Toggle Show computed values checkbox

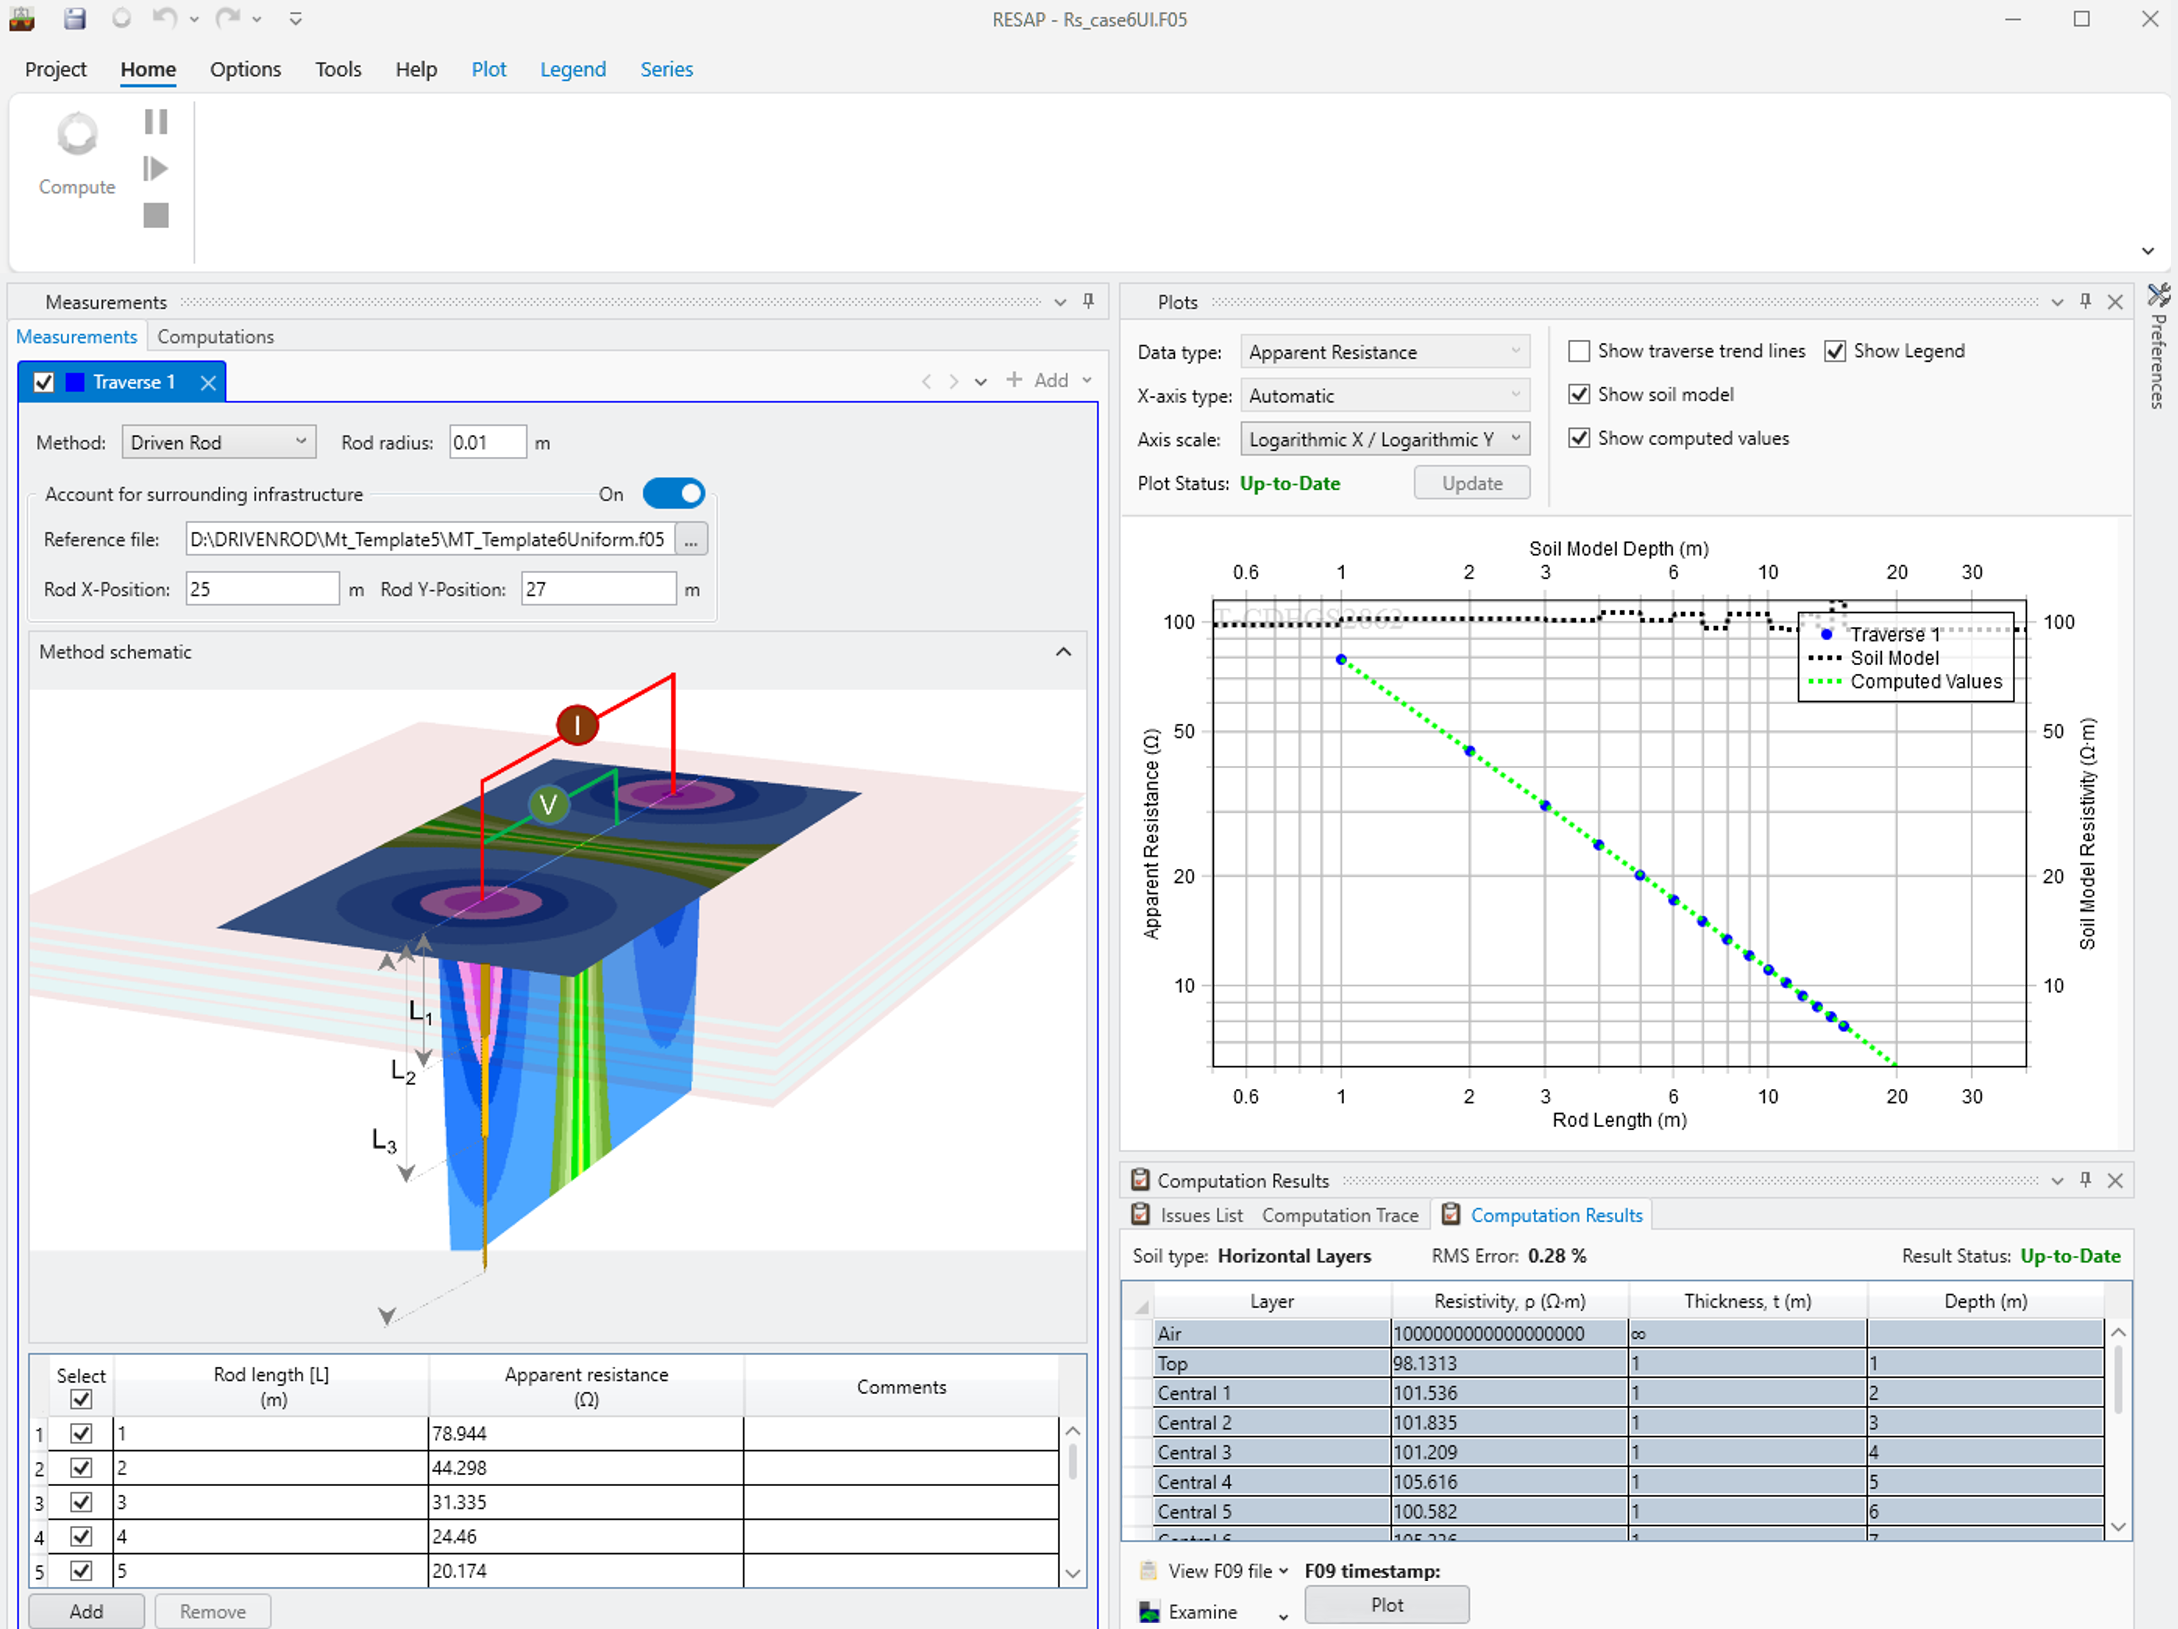(1579, 438)
